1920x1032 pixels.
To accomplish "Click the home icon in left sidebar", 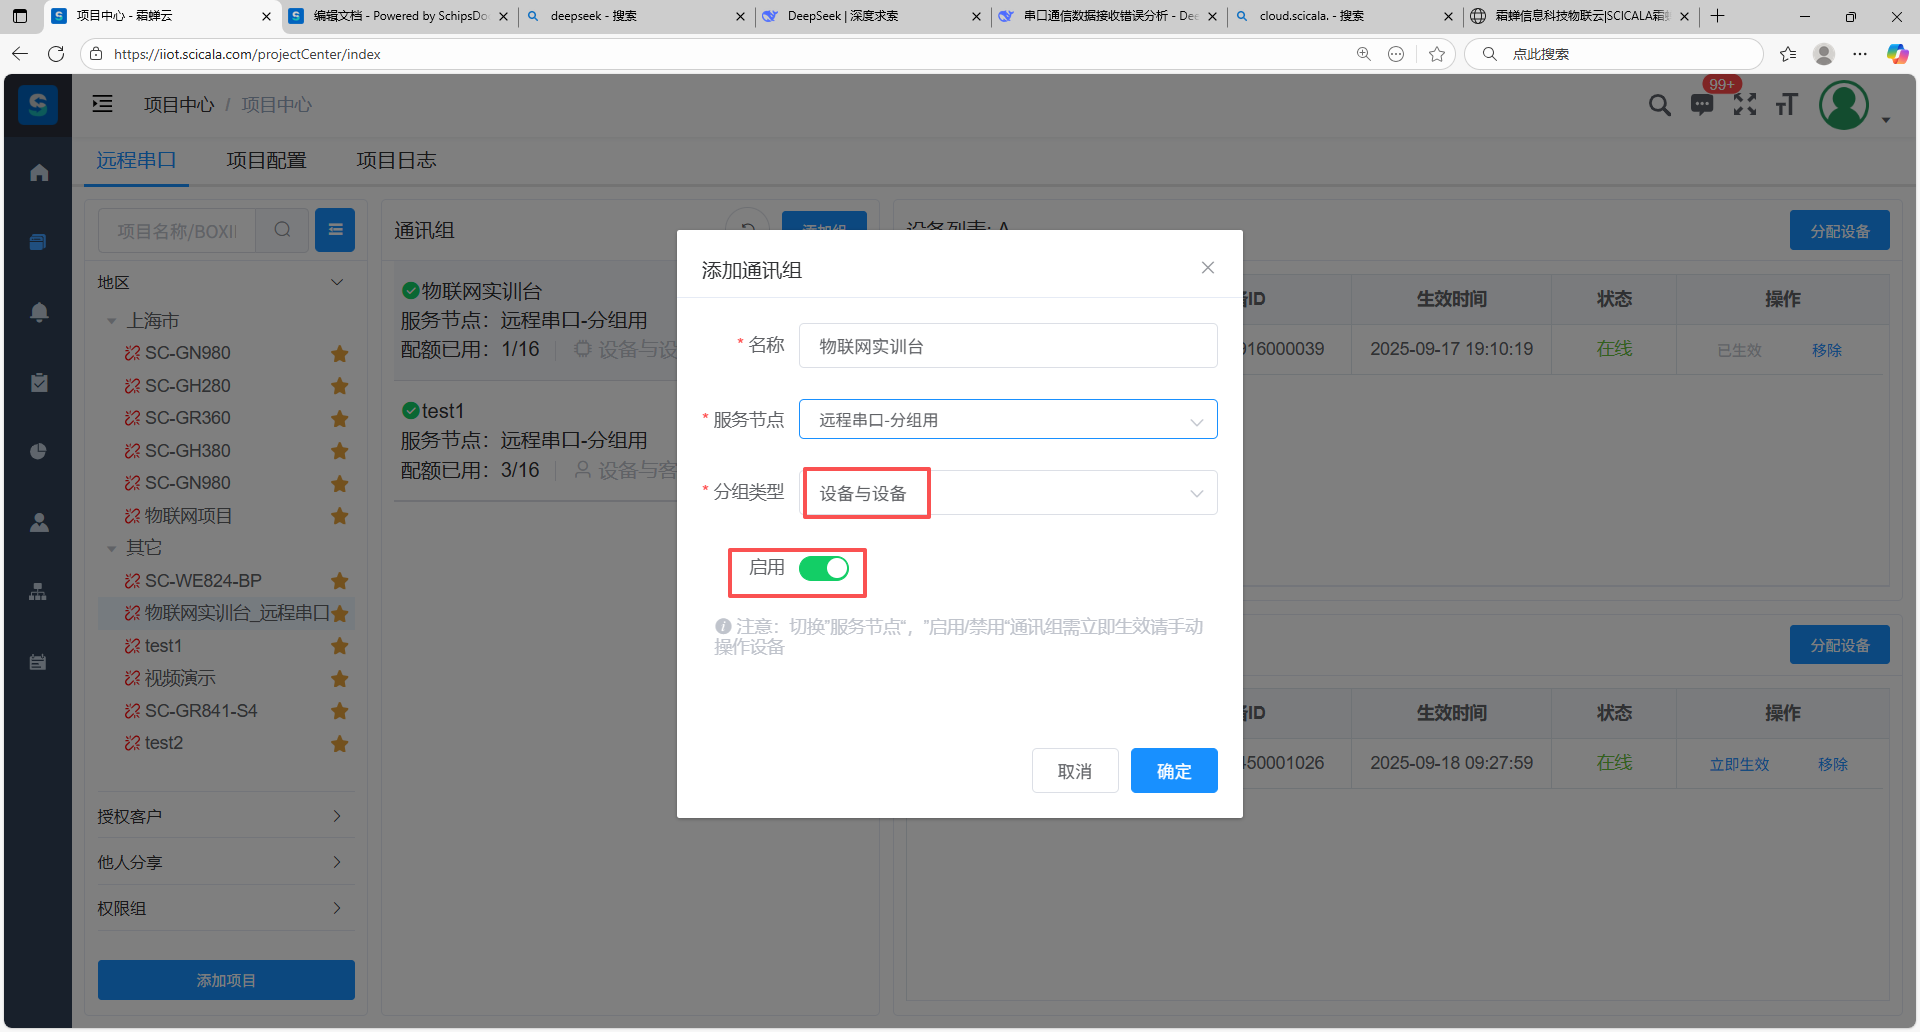I will tap(39, 173).
